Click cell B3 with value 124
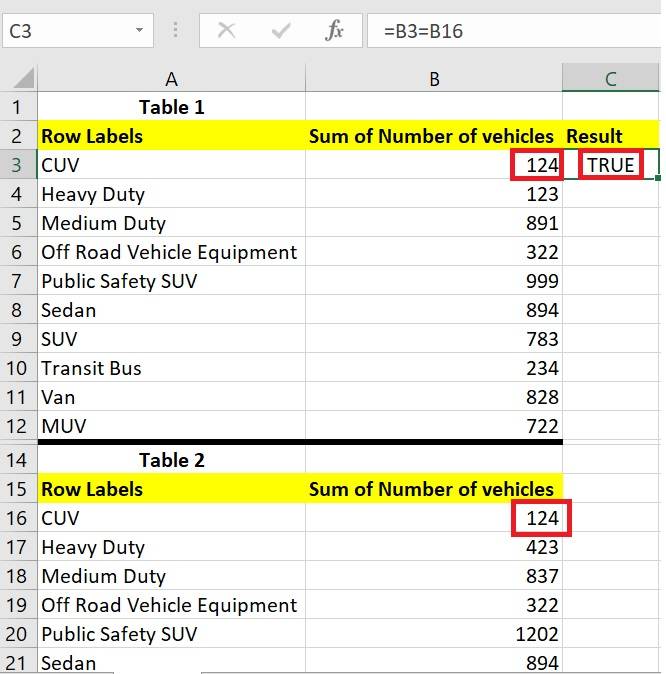The width and height of the screenshot is (666, 674). [x=433, y=165]
